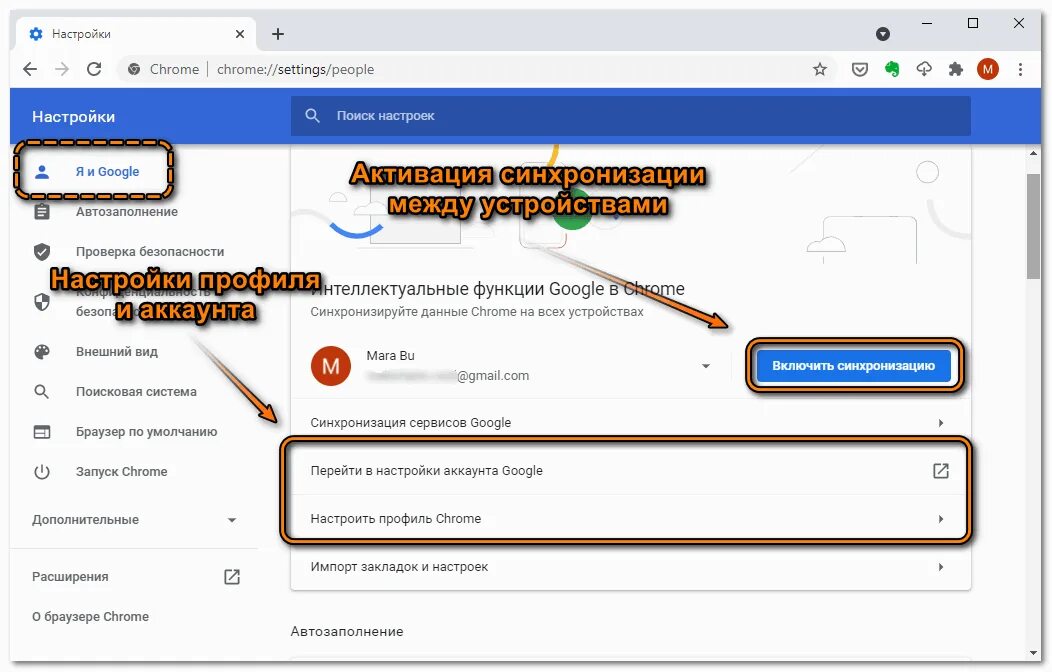Open the Chrome three-dot menu
The height and width of the screenshot is (672, 1052).
1020,69
